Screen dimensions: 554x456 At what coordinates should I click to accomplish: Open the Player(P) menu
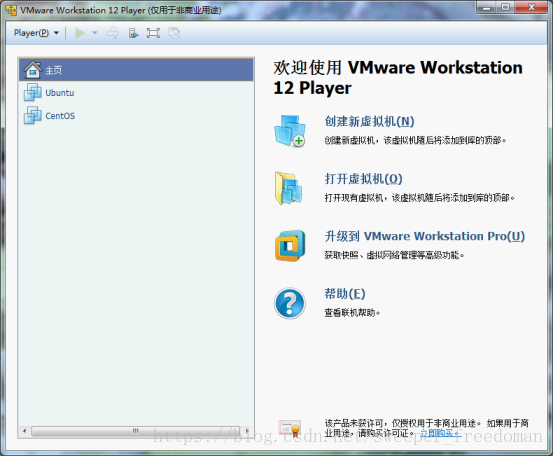pos(36,33)
